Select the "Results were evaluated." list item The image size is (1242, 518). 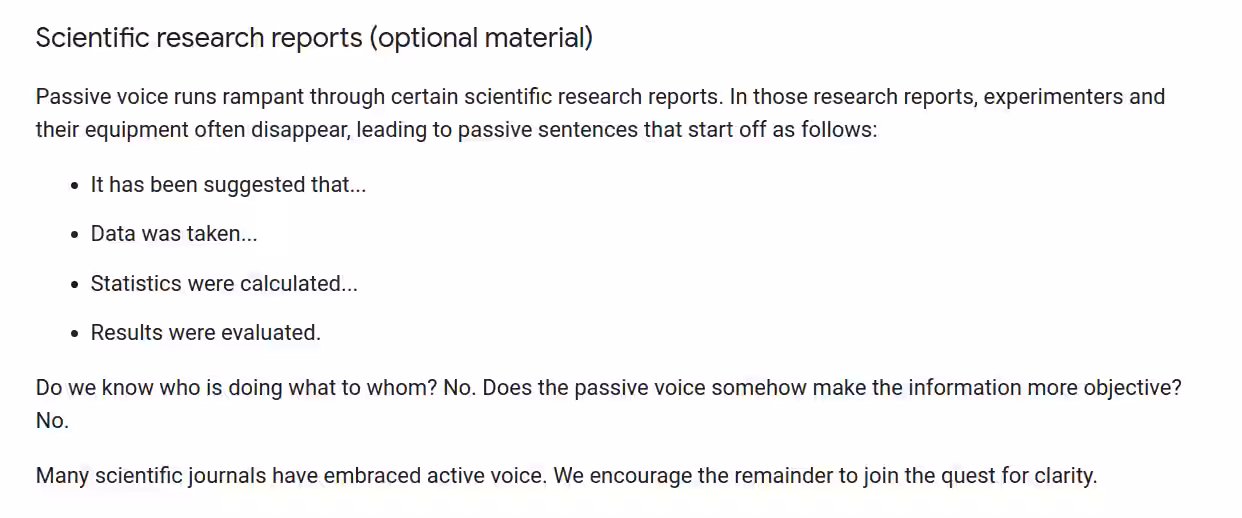click(x=206, y=333)
